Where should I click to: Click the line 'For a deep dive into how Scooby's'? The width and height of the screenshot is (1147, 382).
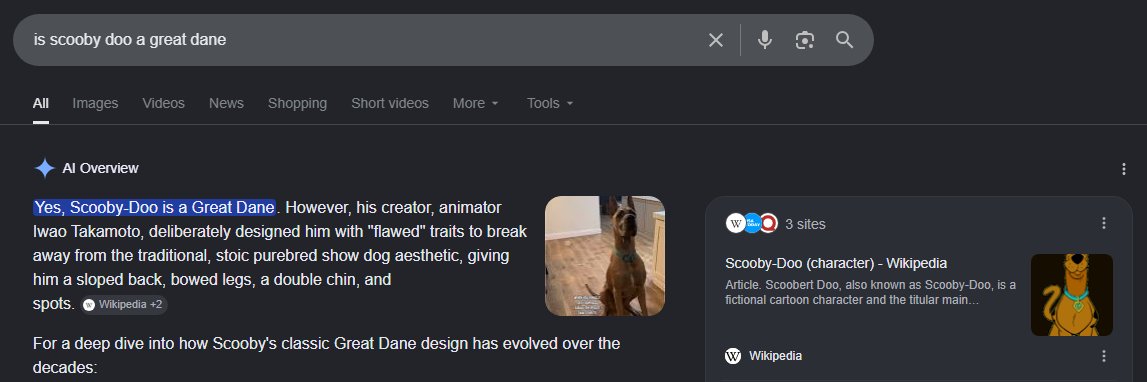(x=326, y=343)
